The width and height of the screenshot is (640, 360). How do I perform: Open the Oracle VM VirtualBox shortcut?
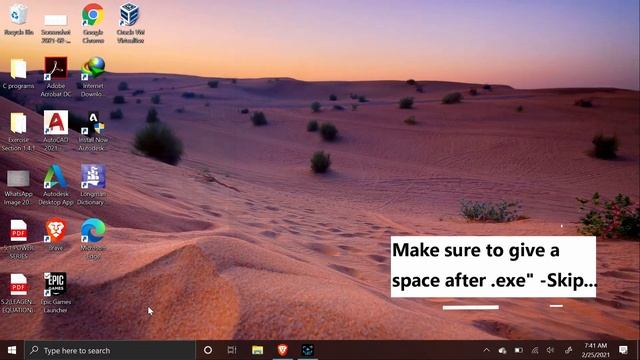130,22
